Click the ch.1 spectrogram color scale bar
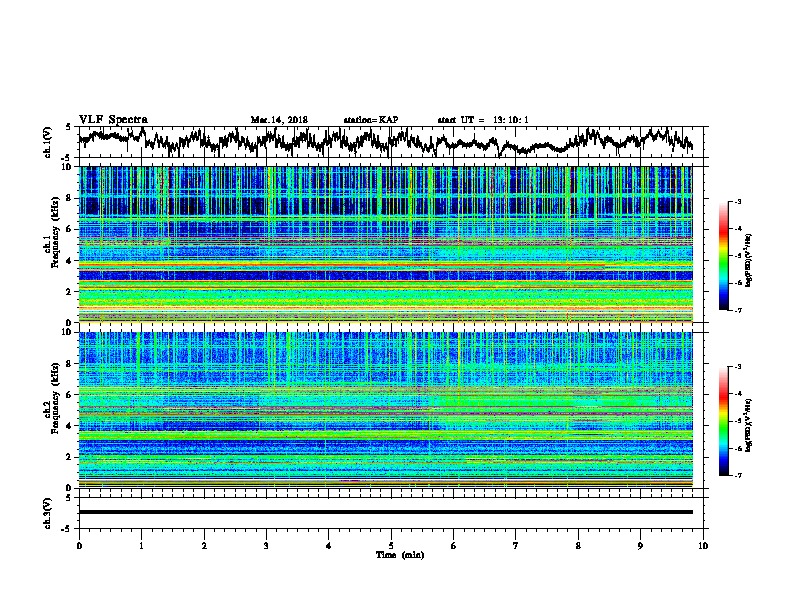Screen dimensions: 792x612 pos(723,256)
